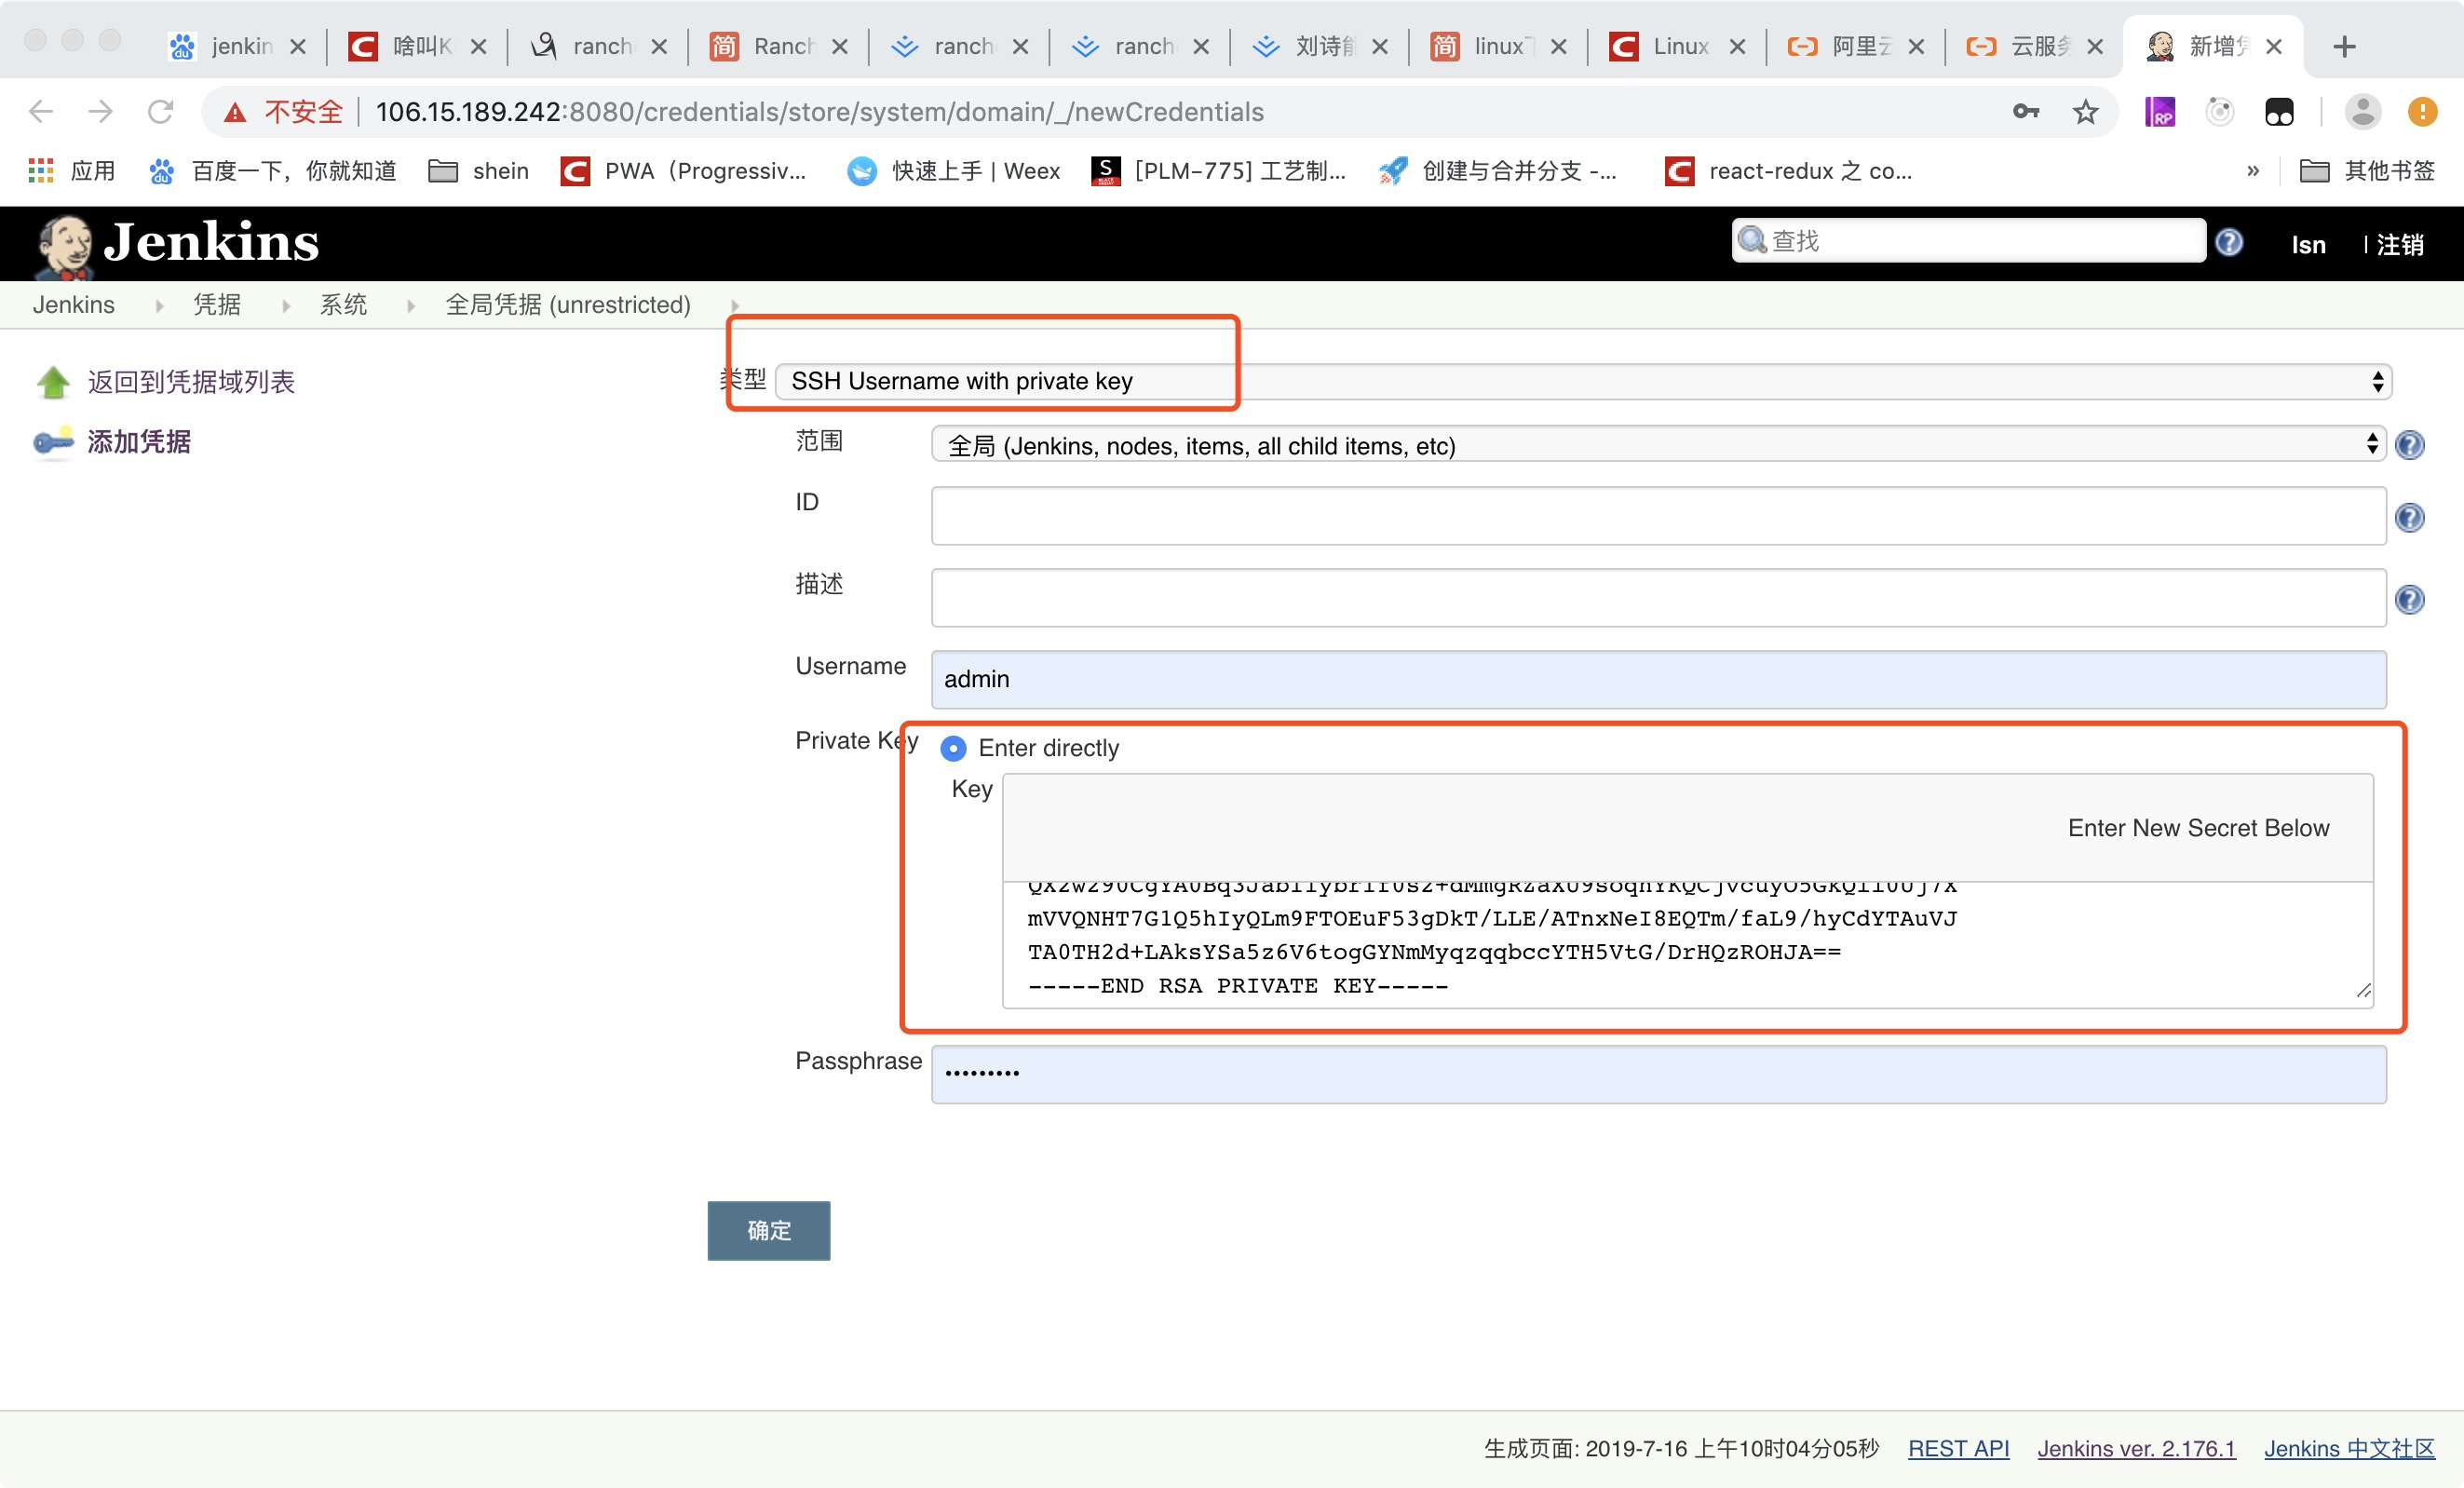Select the 添加凭据 key icon
2464x1488 pixels.
[x=53, y=442]
